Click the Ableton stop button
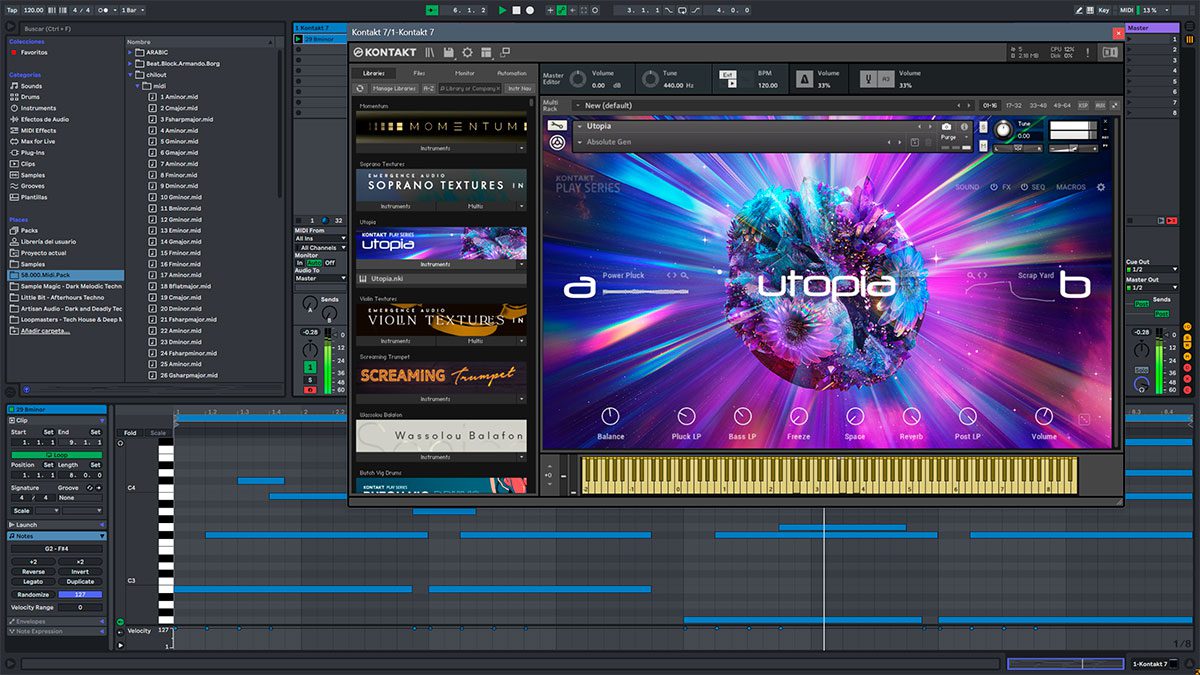1200x675 pixels. pyautogui.click(x=516, y=9)
